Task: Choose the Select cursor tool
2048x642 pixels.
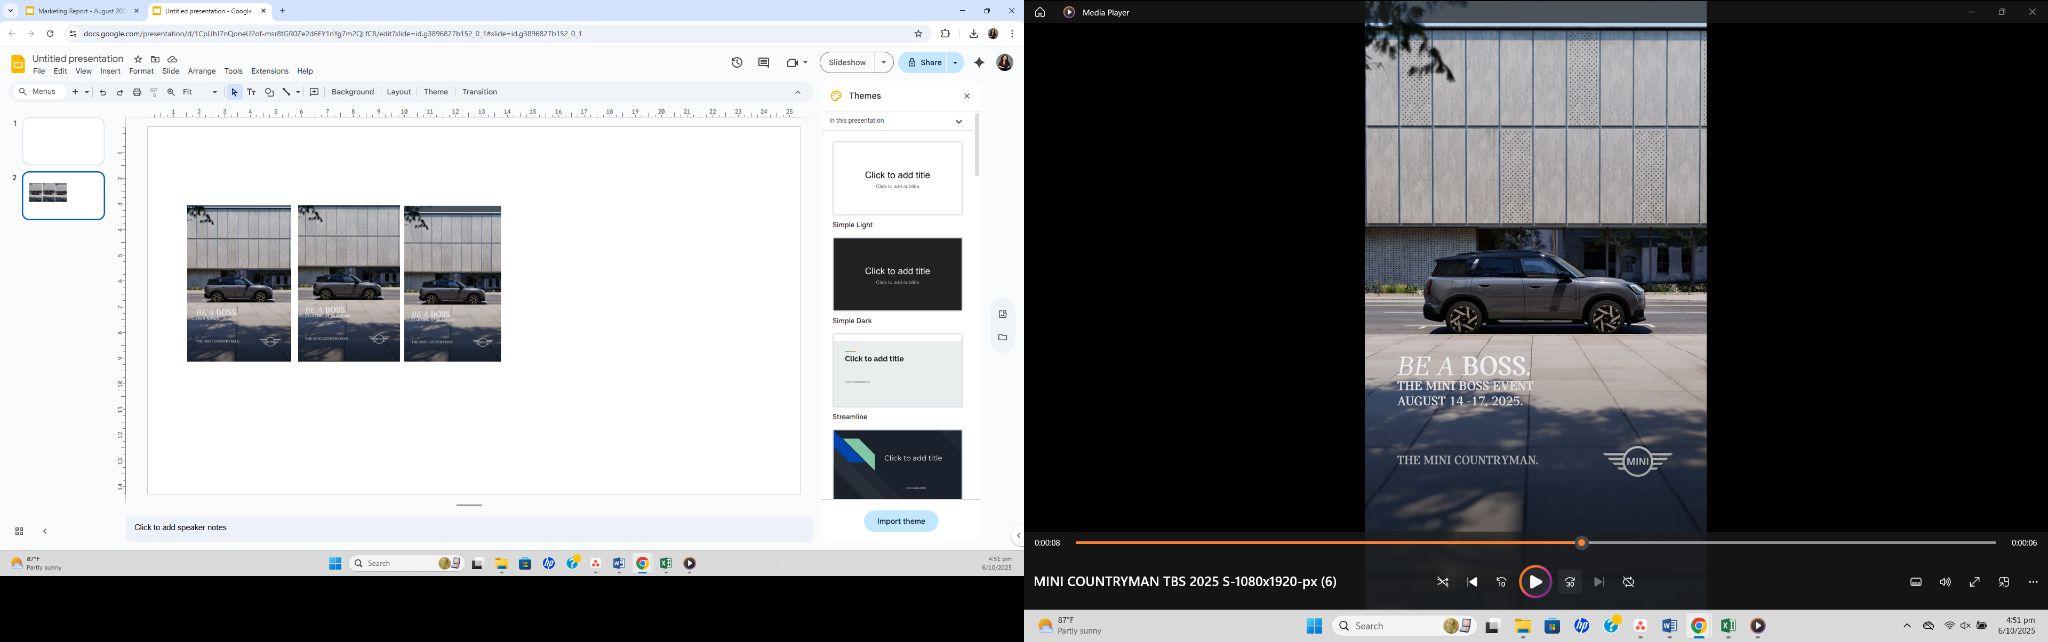Action: coord(235,92)
